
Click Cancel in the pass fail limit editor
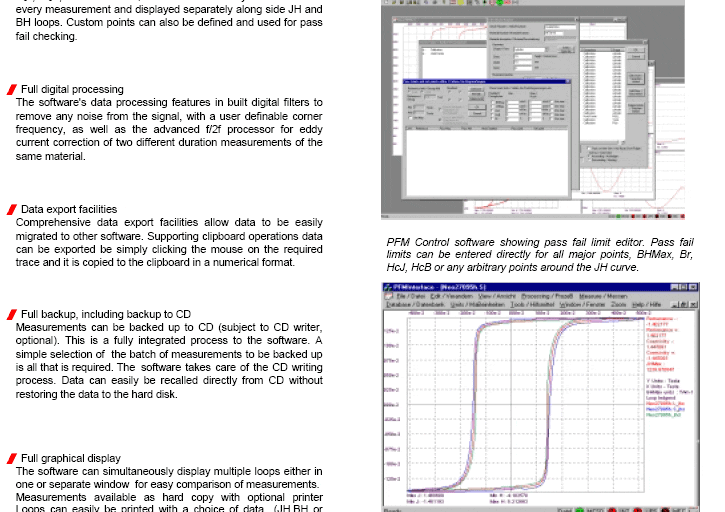[x=477, y=113]
